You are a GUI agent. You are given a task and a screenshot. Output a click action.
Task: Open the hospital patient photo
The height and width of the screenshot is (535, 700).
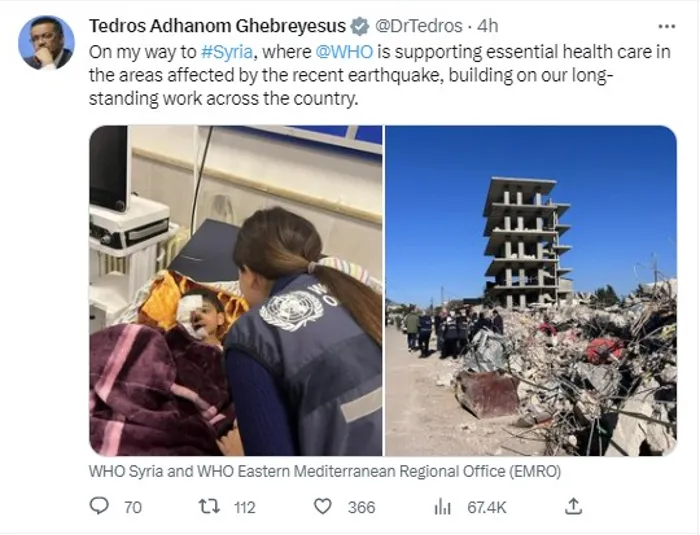coord(236,291)
